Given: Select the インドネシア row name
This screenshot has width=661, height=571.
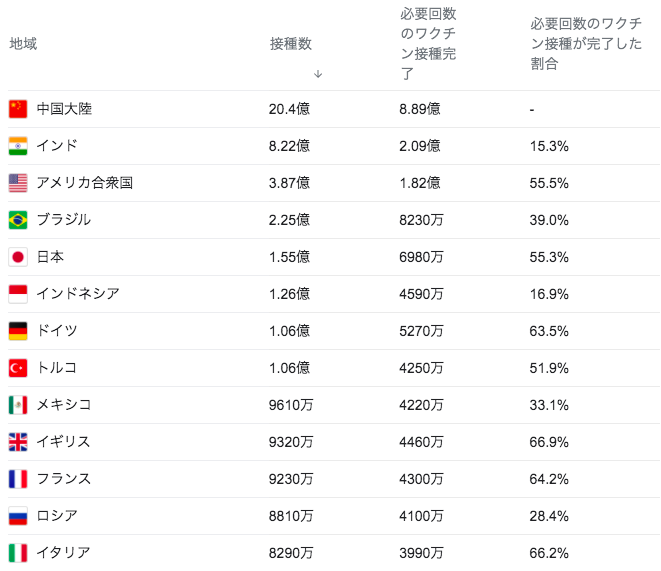Looking at the screenshot, I should point(78,294).
